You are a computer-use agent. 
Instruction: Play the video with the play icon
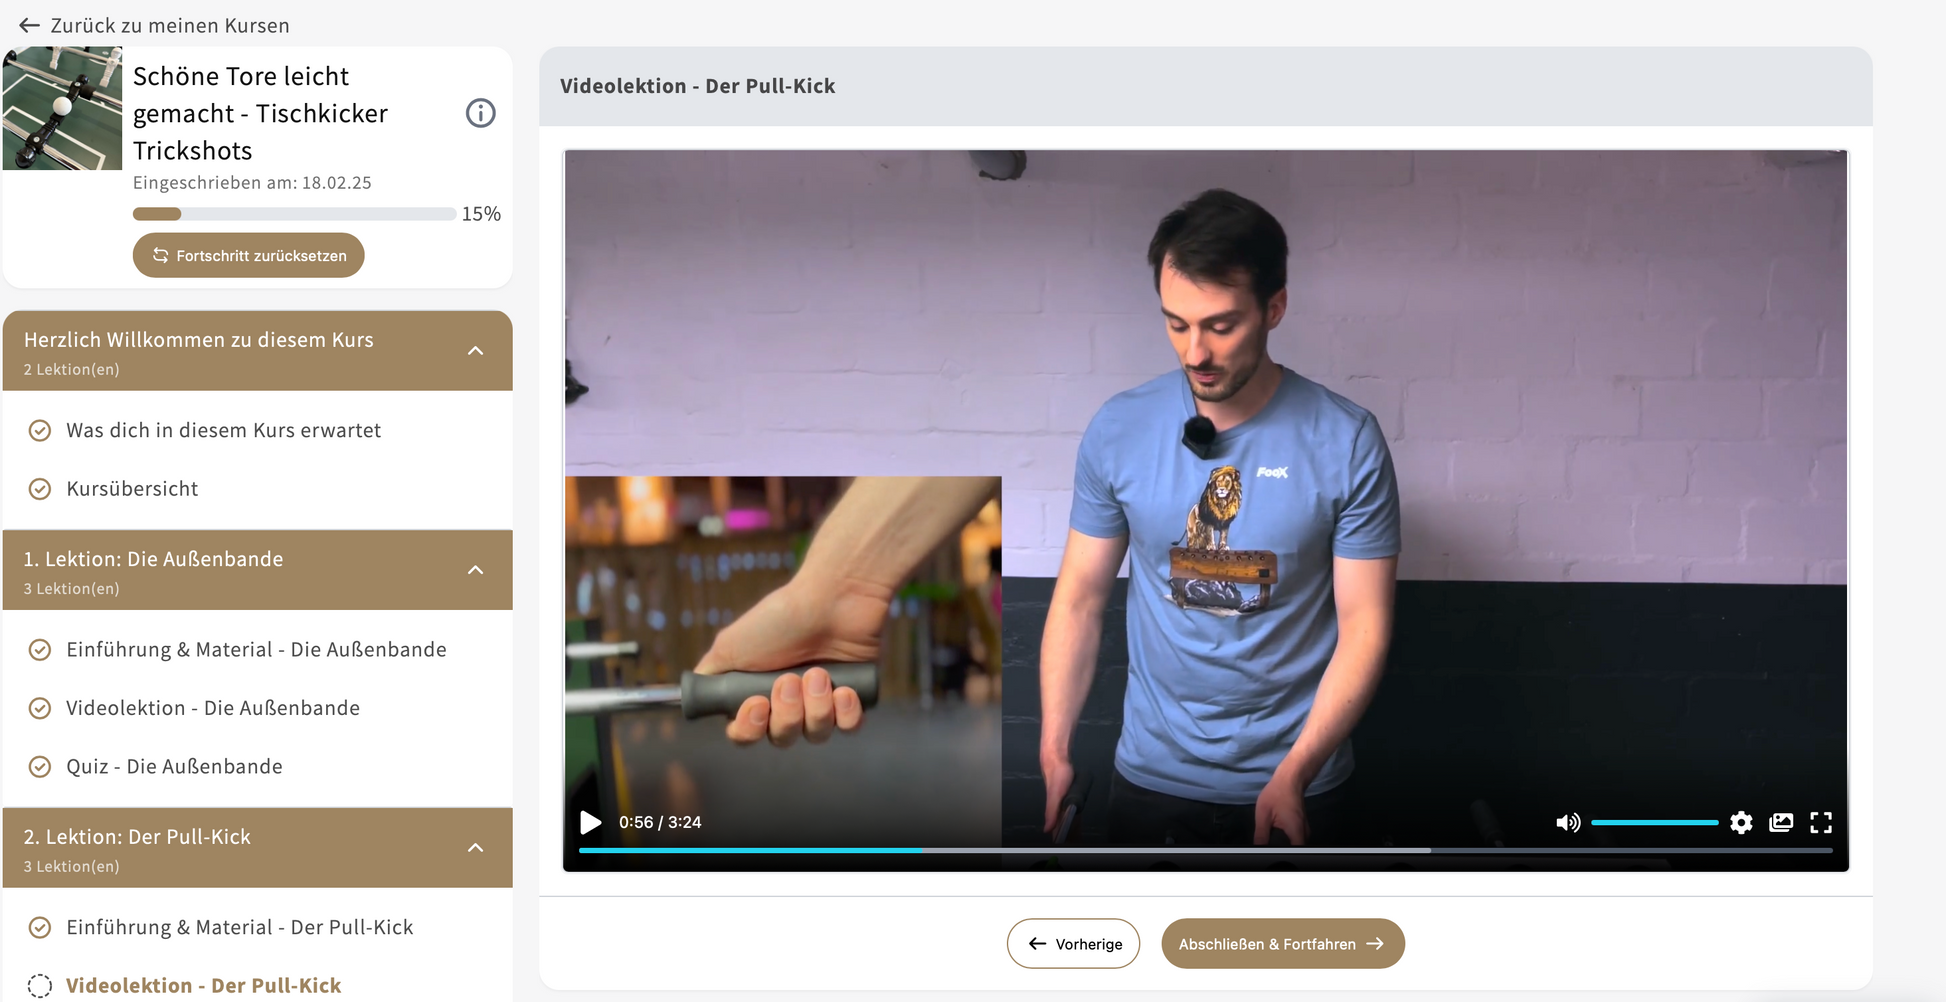(591, 822)
